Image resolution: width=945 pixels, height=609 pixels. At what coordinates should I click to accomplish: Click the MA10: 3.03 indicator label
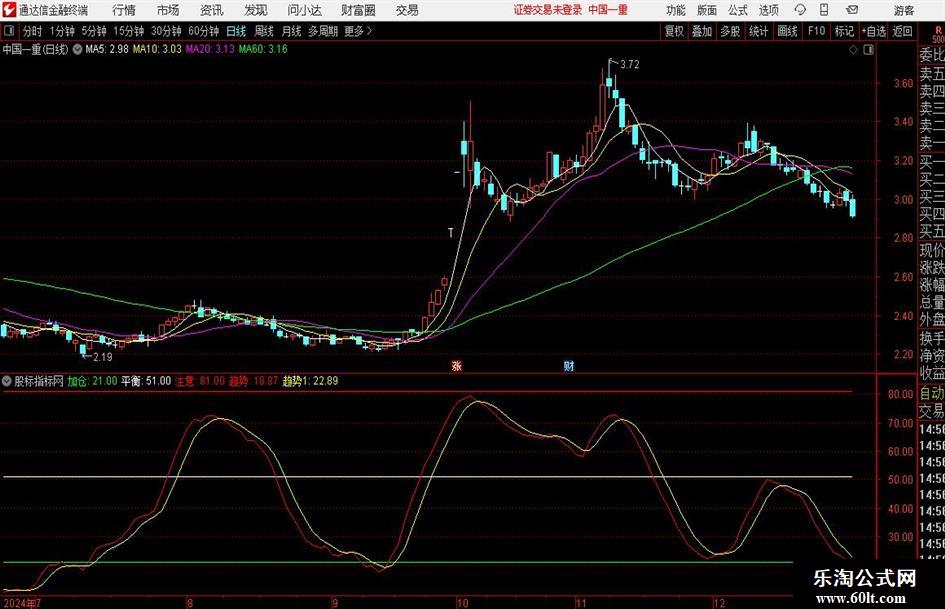point(157,49)
